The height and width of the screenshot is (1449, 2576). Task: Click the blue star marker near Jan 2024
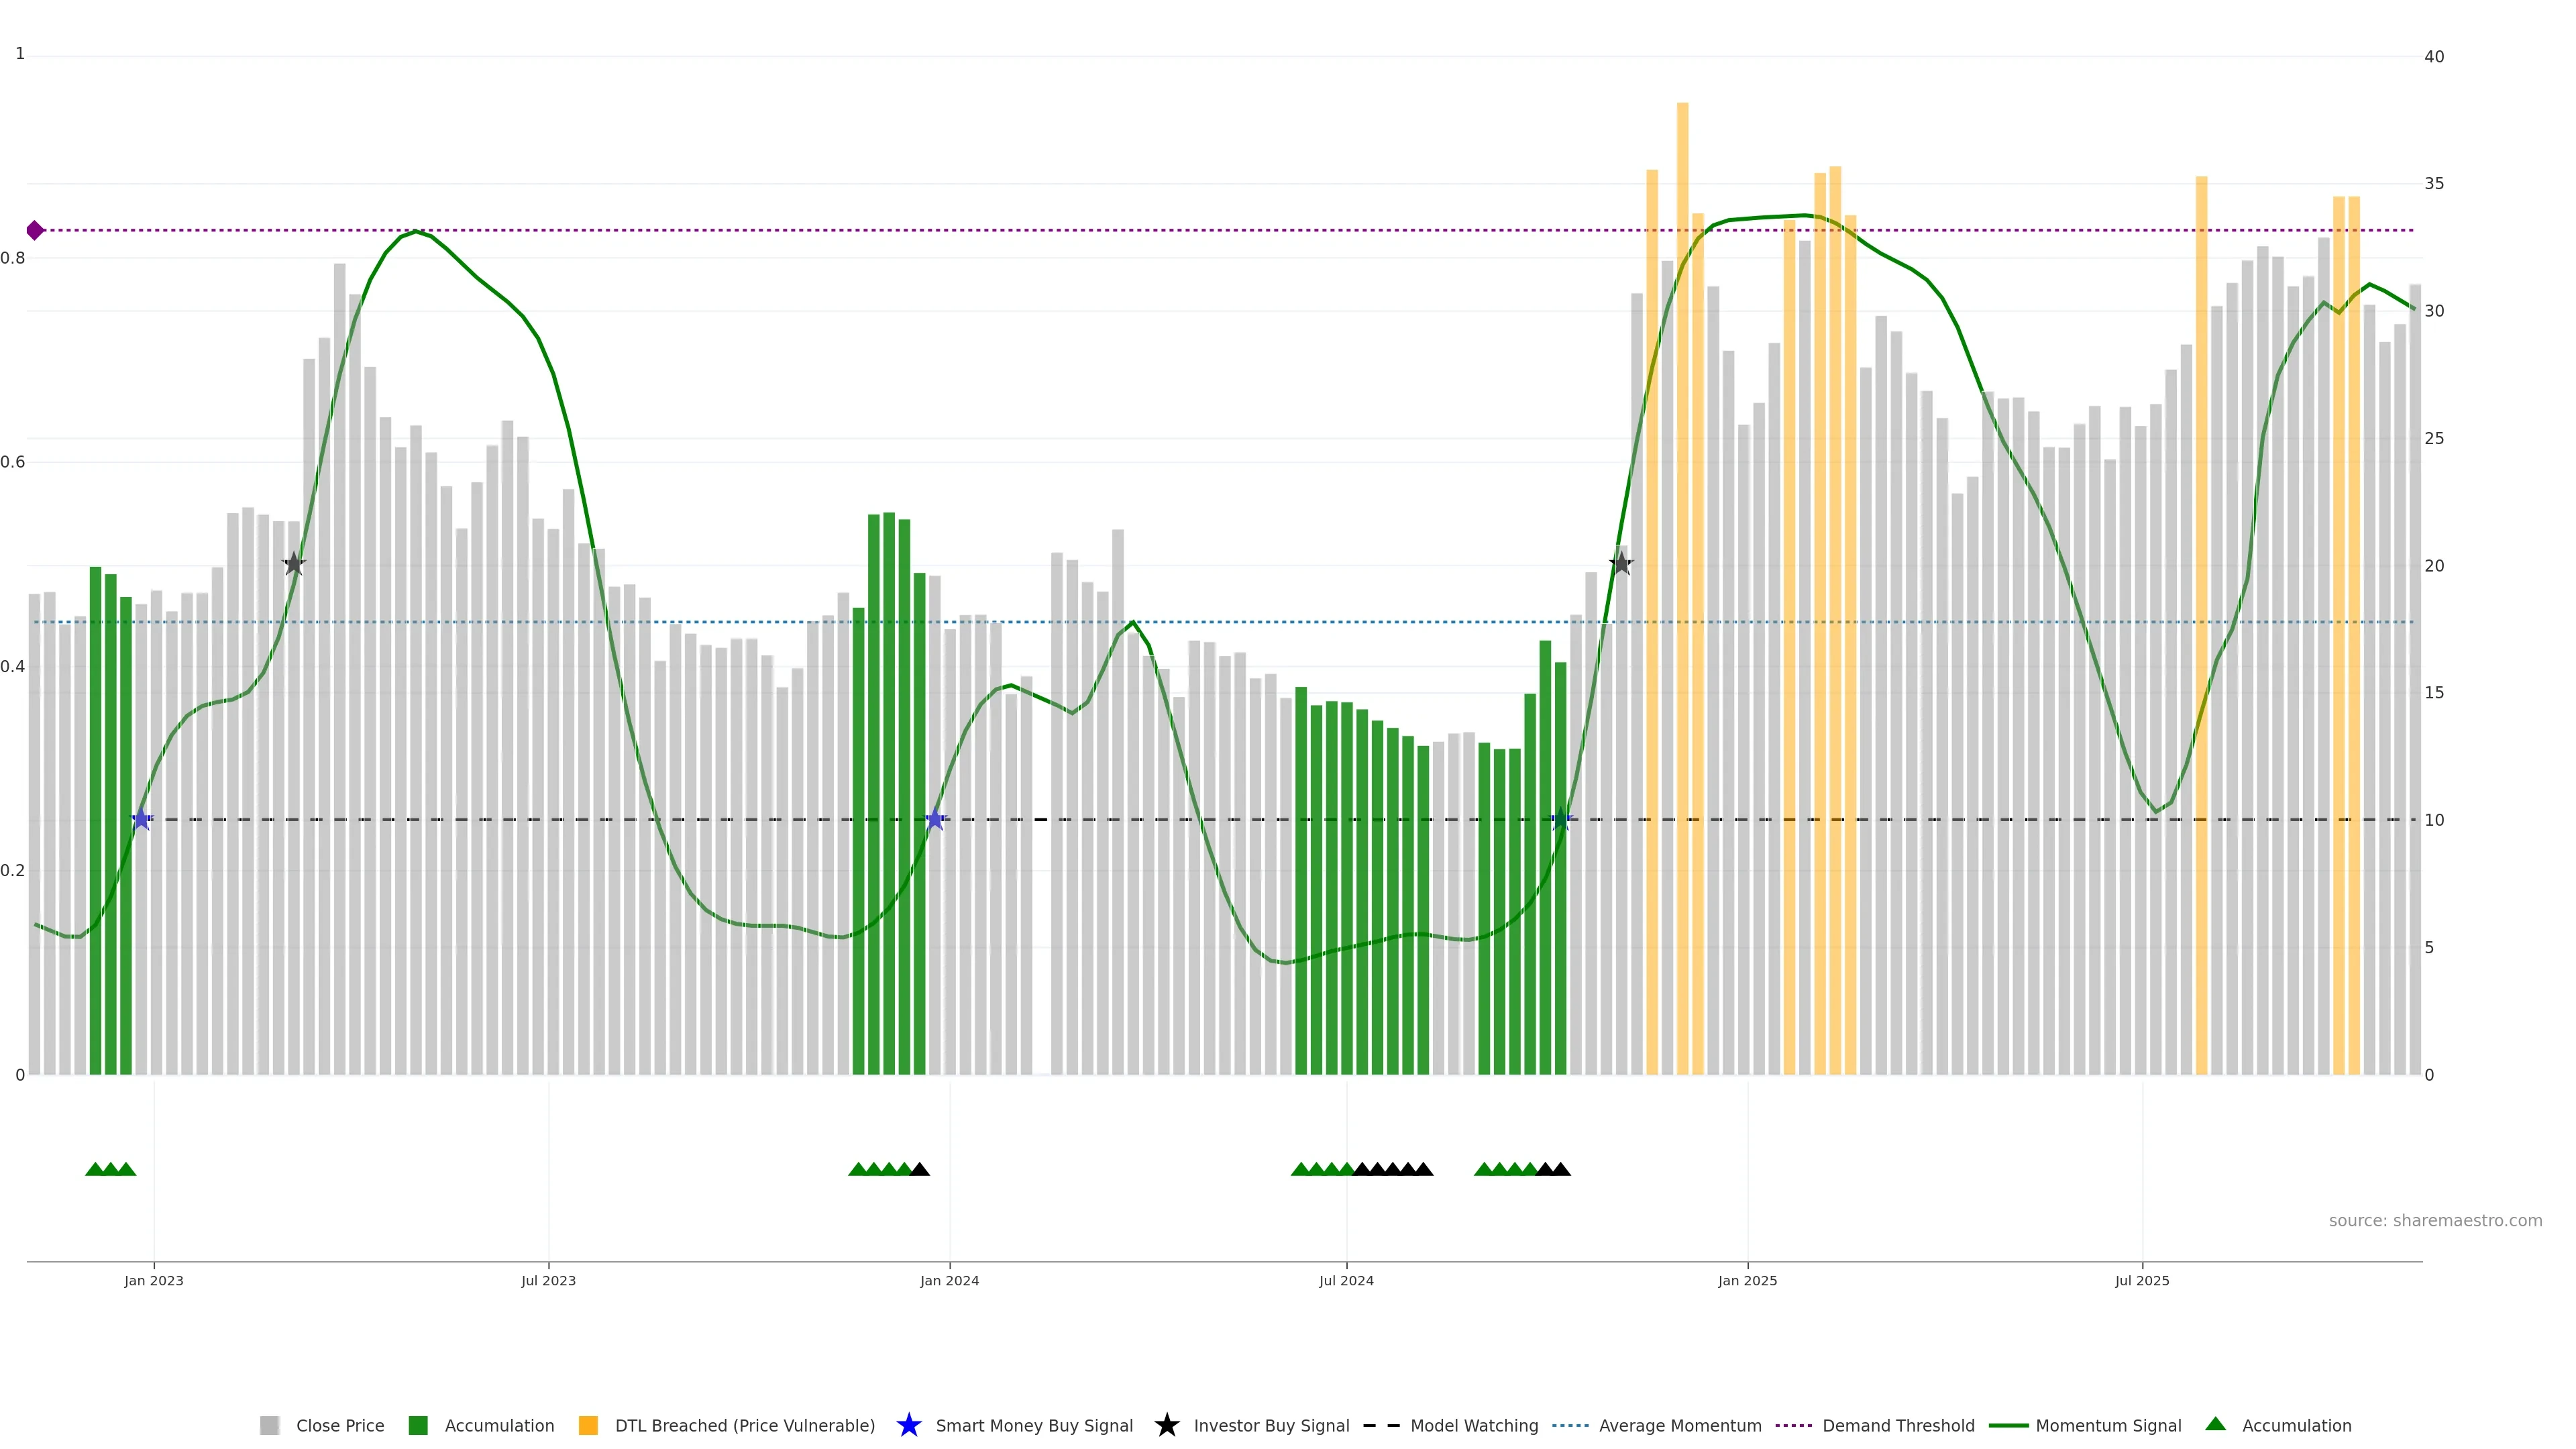coord(935,820)
